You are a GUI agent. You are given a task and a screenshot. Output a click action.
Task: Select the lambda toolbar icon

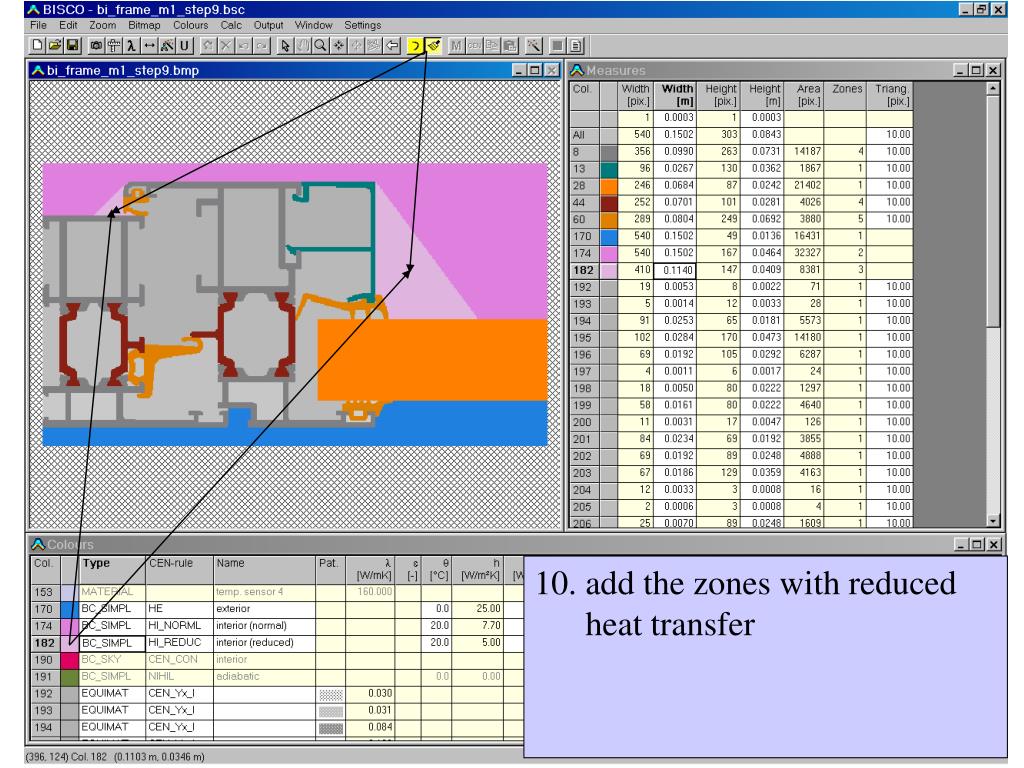tap(131, 46)
